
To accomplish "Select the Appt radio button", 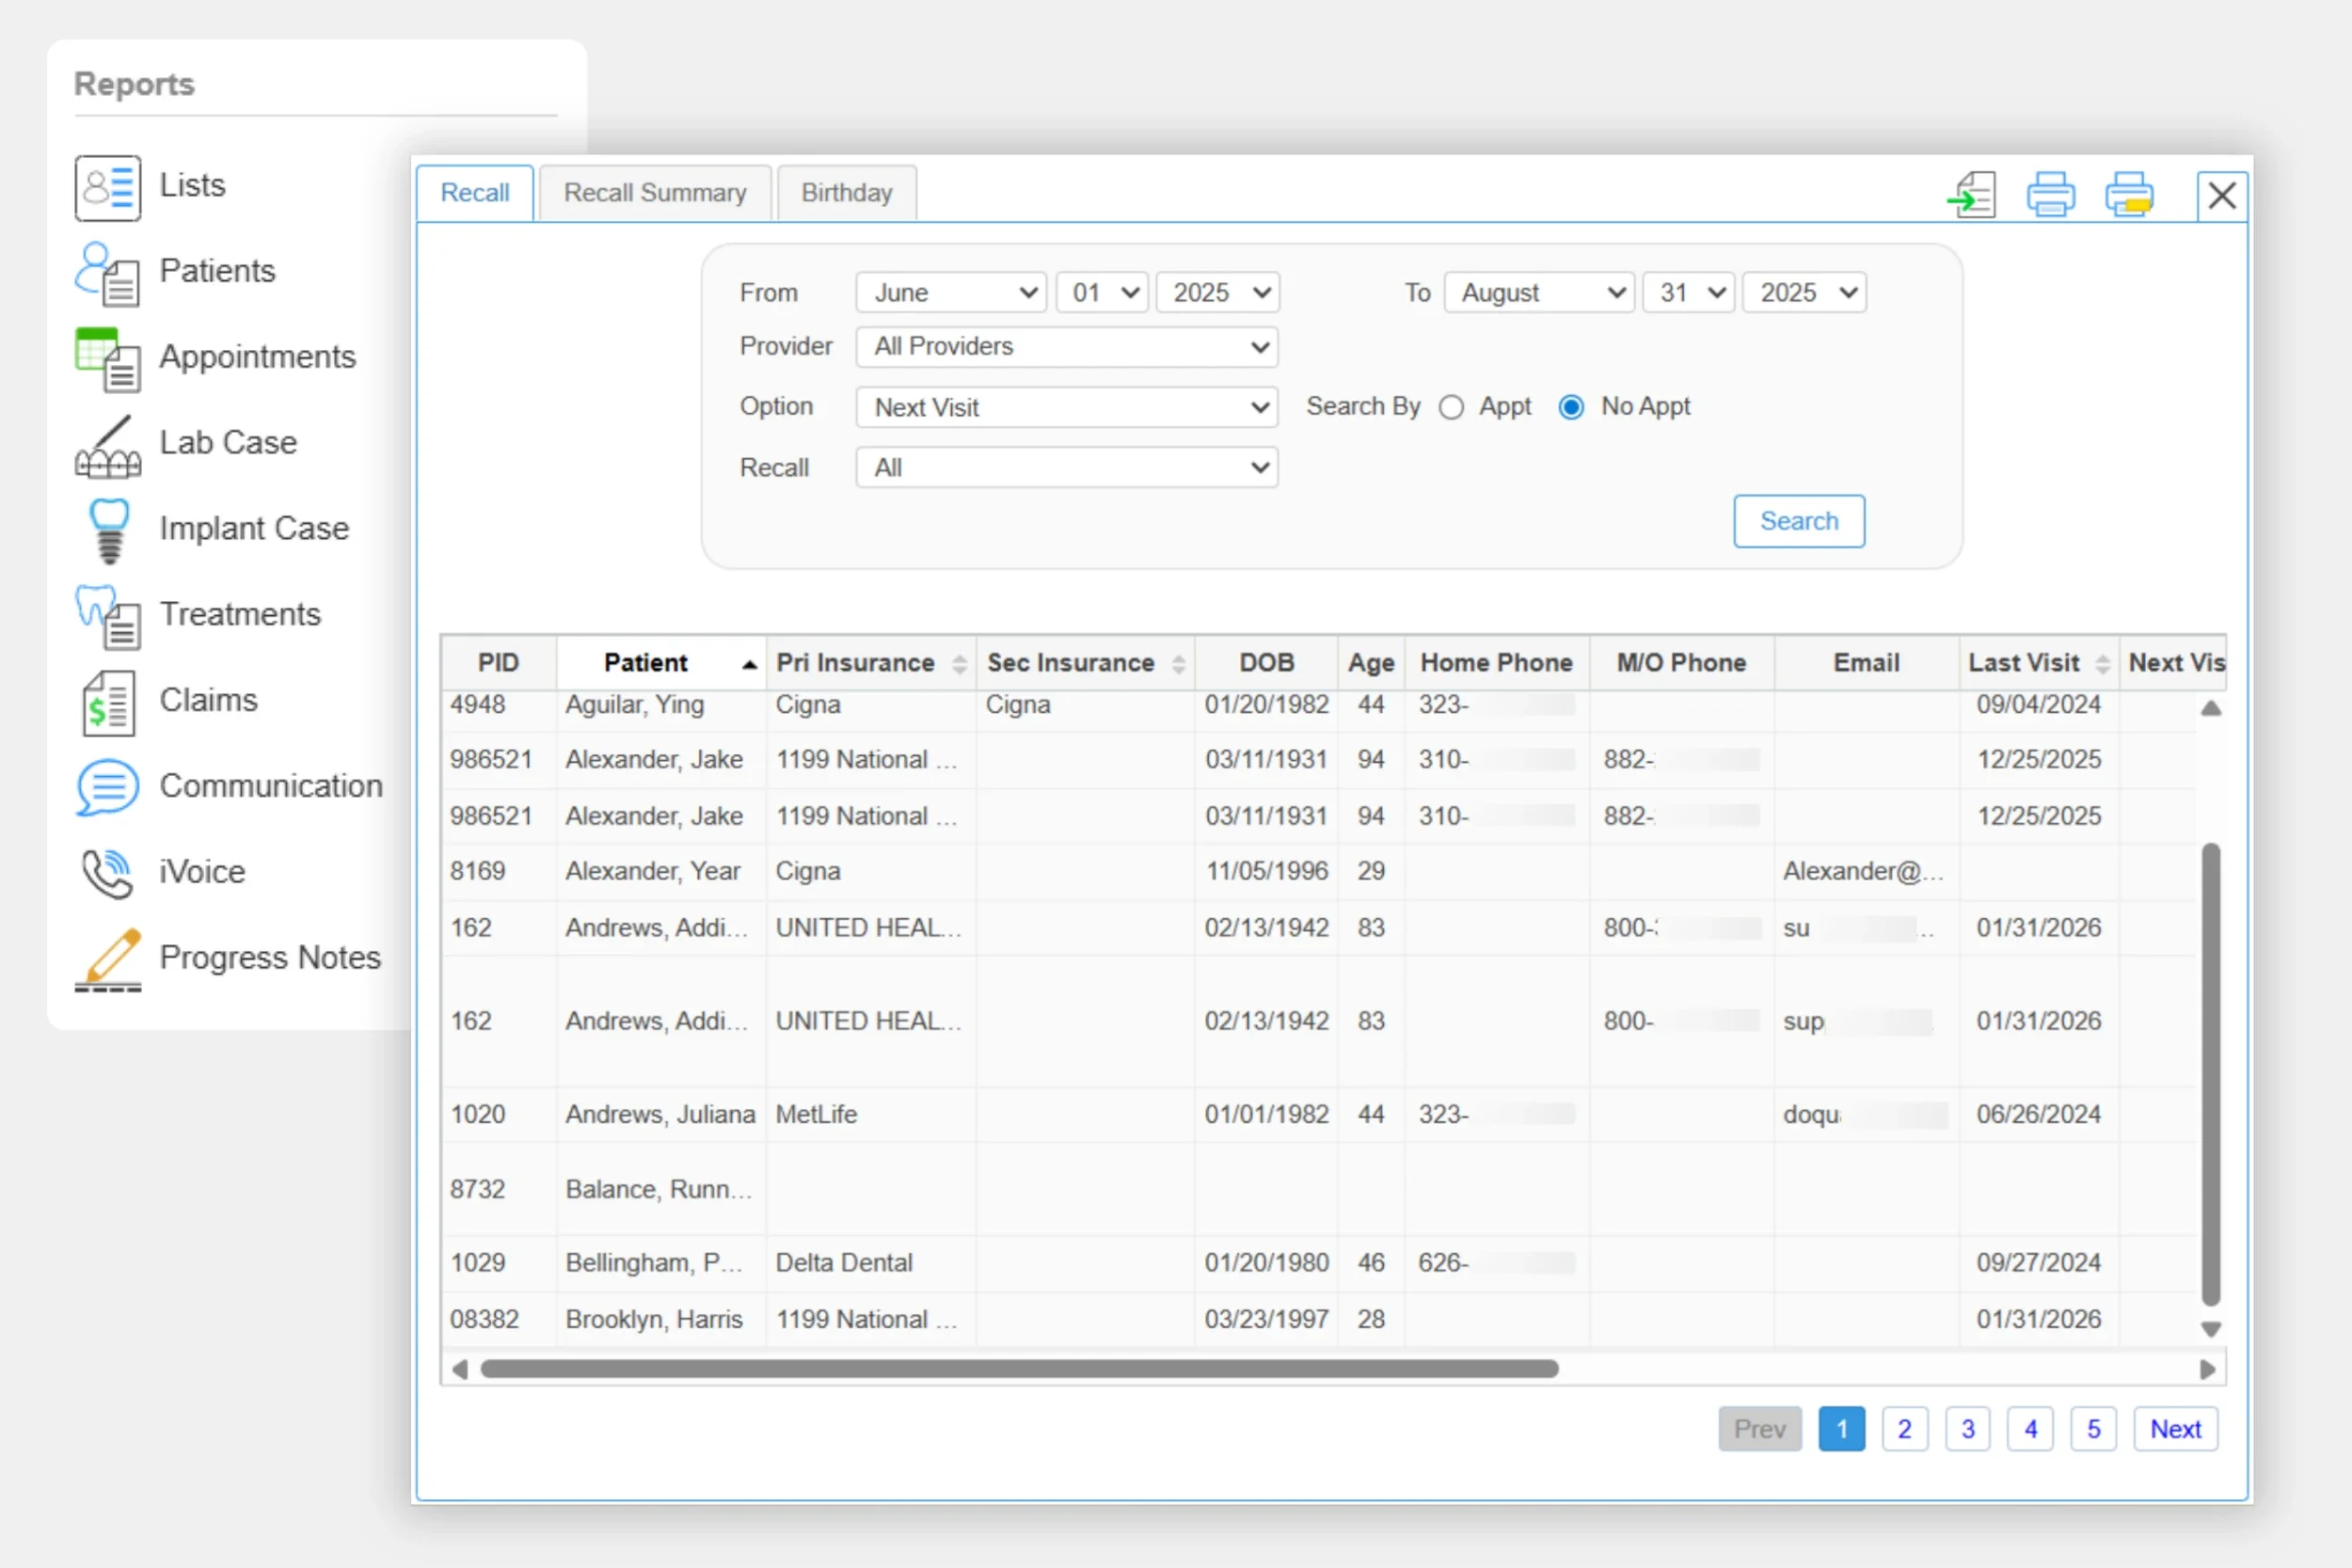I will coord(1451,408).
